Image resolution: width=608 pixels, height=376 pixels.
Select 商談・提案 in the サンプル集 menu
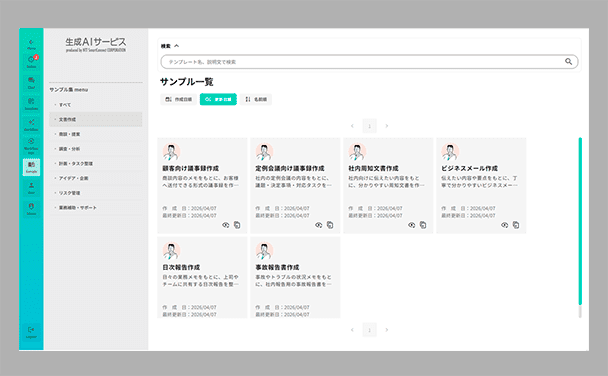(96, 134)
